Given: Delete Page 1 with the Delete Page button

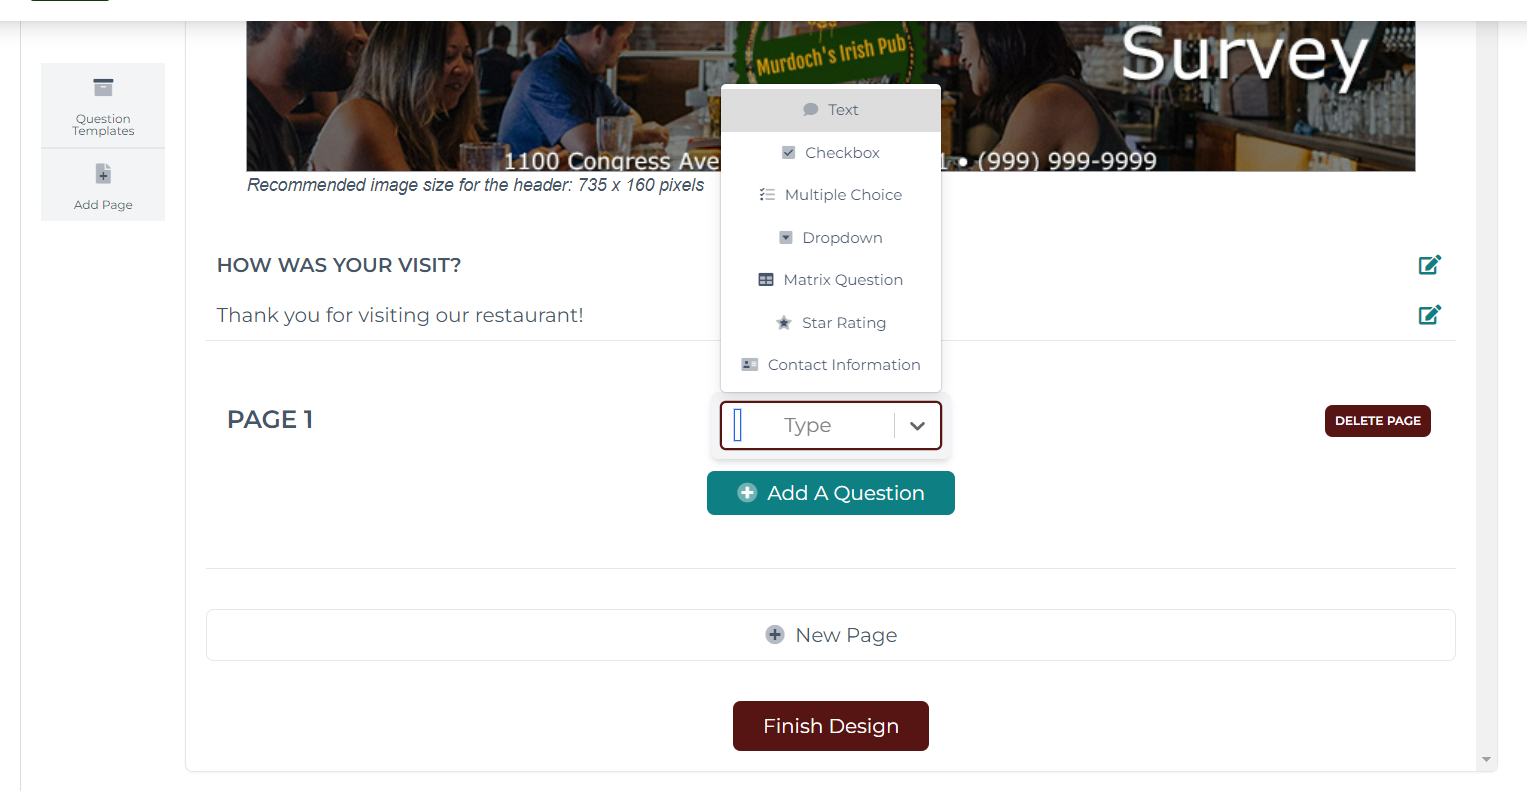Looking at the screenshot, I should click(x=1378, y=421).
